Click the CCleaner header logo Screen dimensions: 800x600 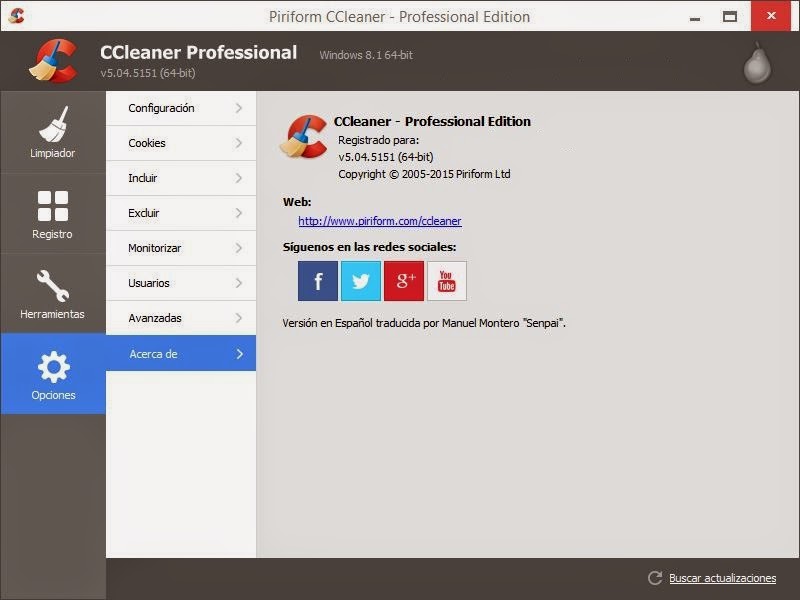54,61
